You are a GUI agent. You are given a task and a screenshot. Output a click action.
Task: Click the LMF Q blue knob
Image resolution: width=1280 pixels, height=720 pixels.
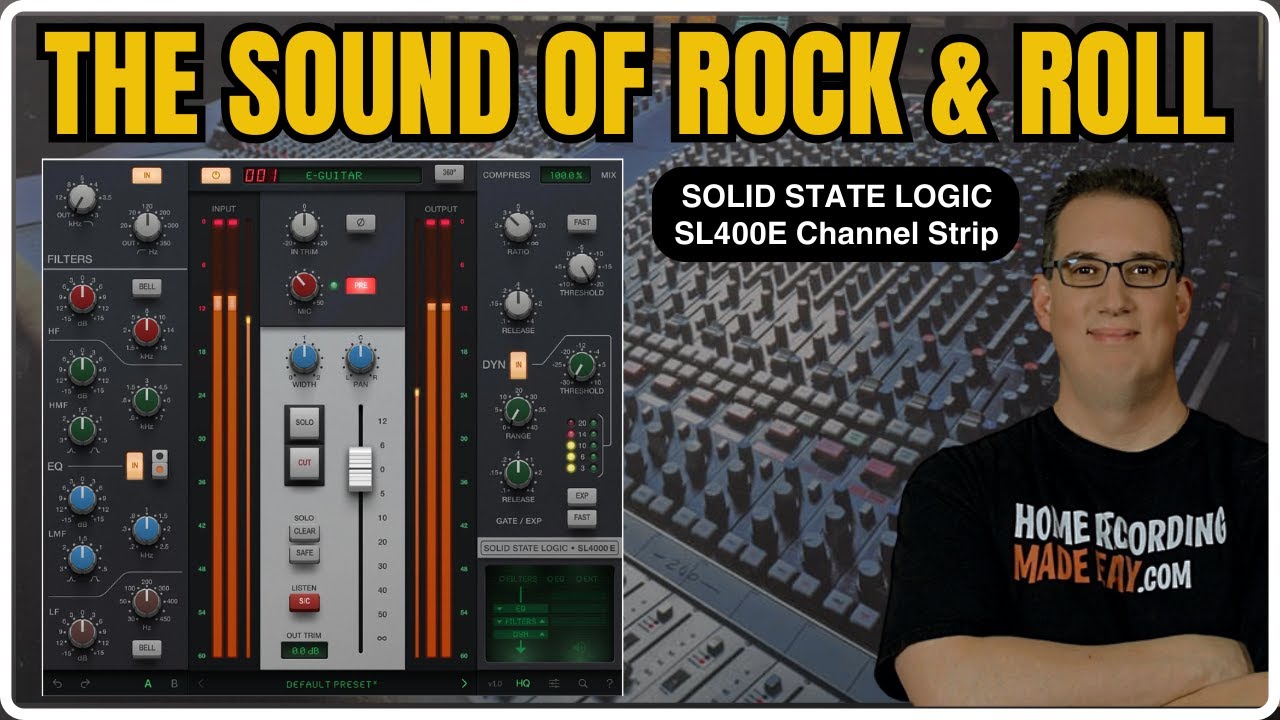coord(83,558)
